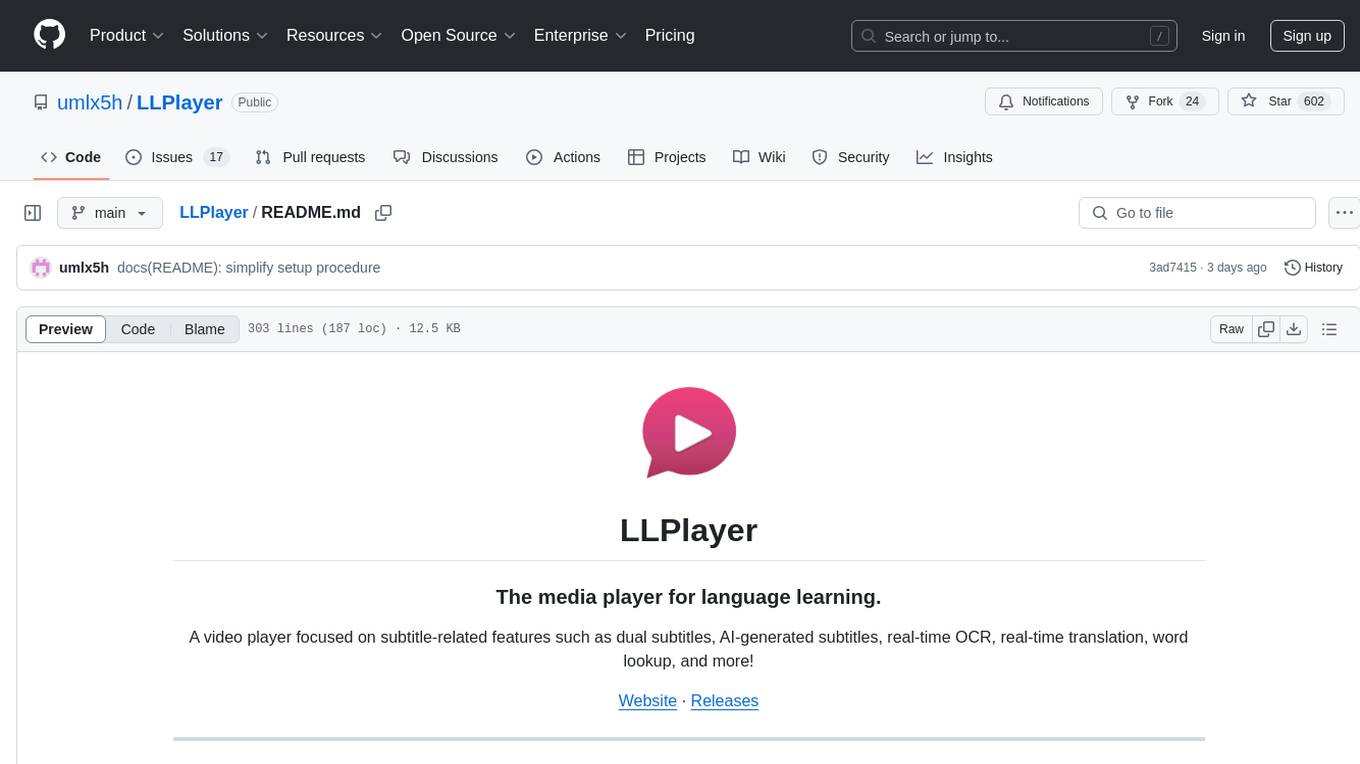Expand the Open Source menu

(x=458, y=35)
